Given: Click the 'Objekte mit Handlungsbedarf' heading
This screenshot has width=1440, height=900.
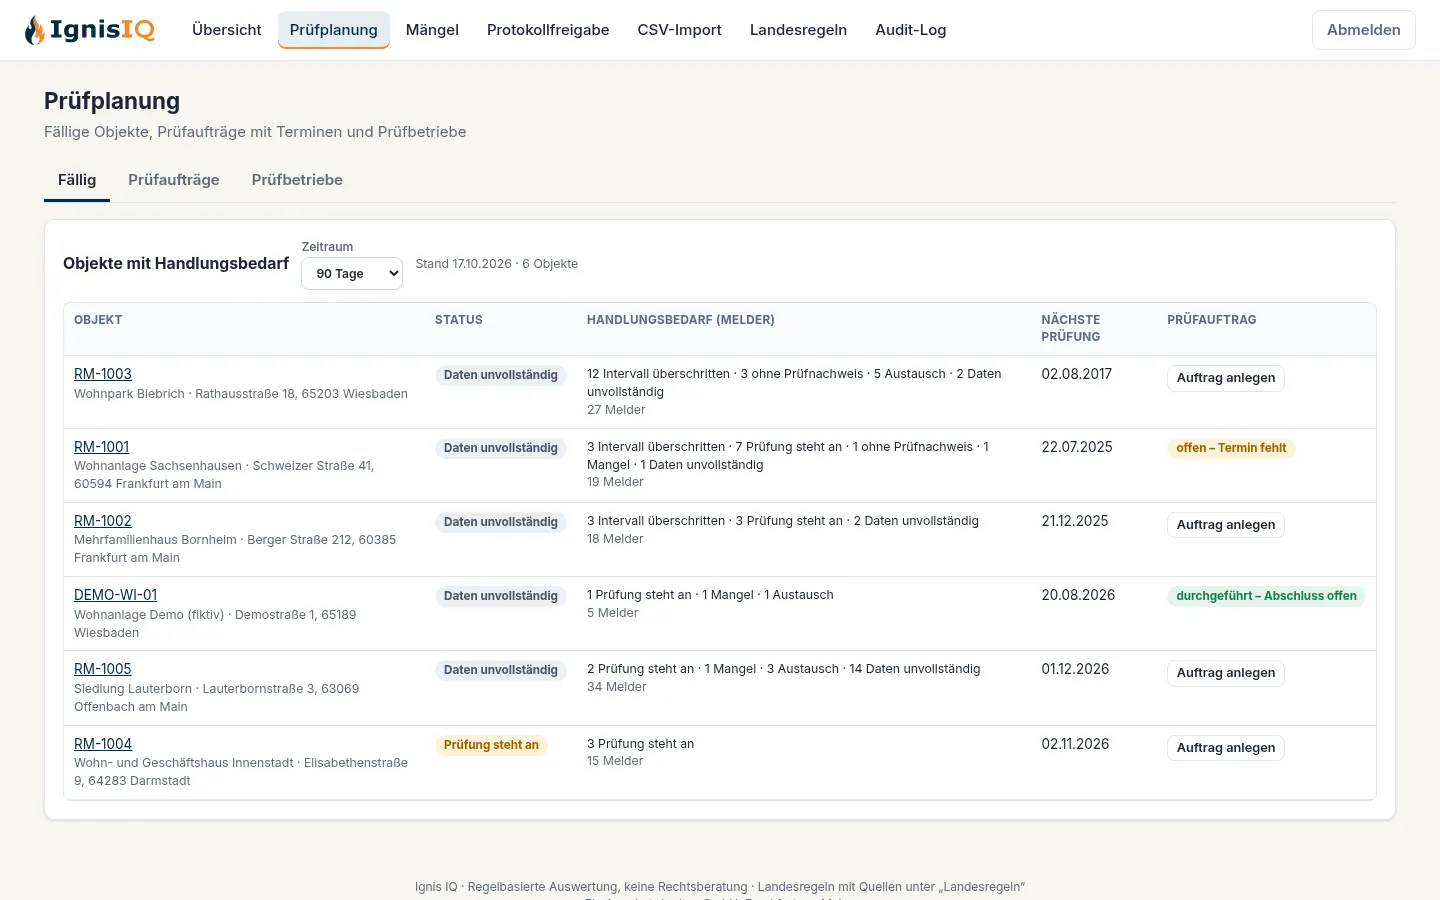Looking at the screenshot, I should pos(176,264).
